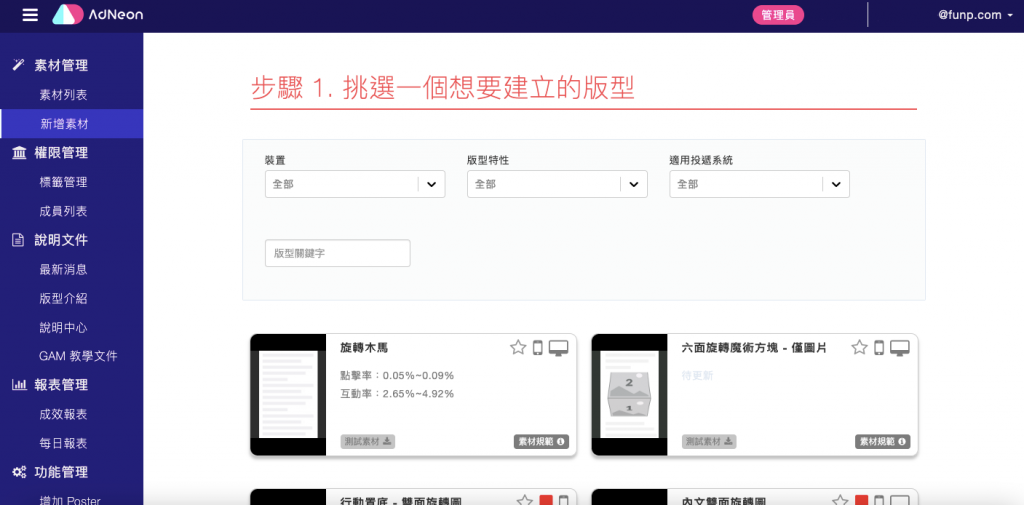
Task: Expand the 報表管理 section header
Action: (61, 385)
